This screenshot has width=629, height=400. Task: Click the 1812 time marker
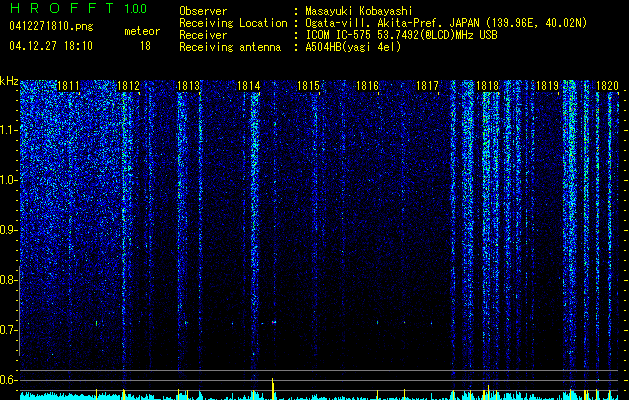click(x=128, y=86)
